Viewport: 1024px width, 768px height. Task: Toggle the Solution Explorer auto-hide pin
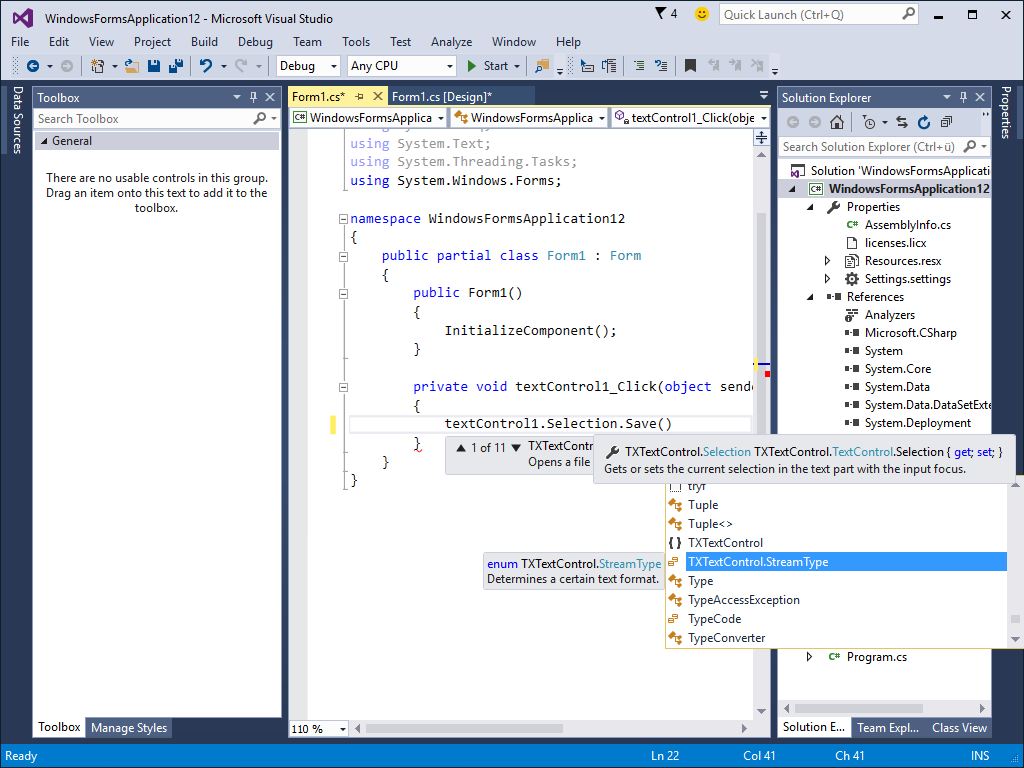pyautogui.click(x=963, y=97)
